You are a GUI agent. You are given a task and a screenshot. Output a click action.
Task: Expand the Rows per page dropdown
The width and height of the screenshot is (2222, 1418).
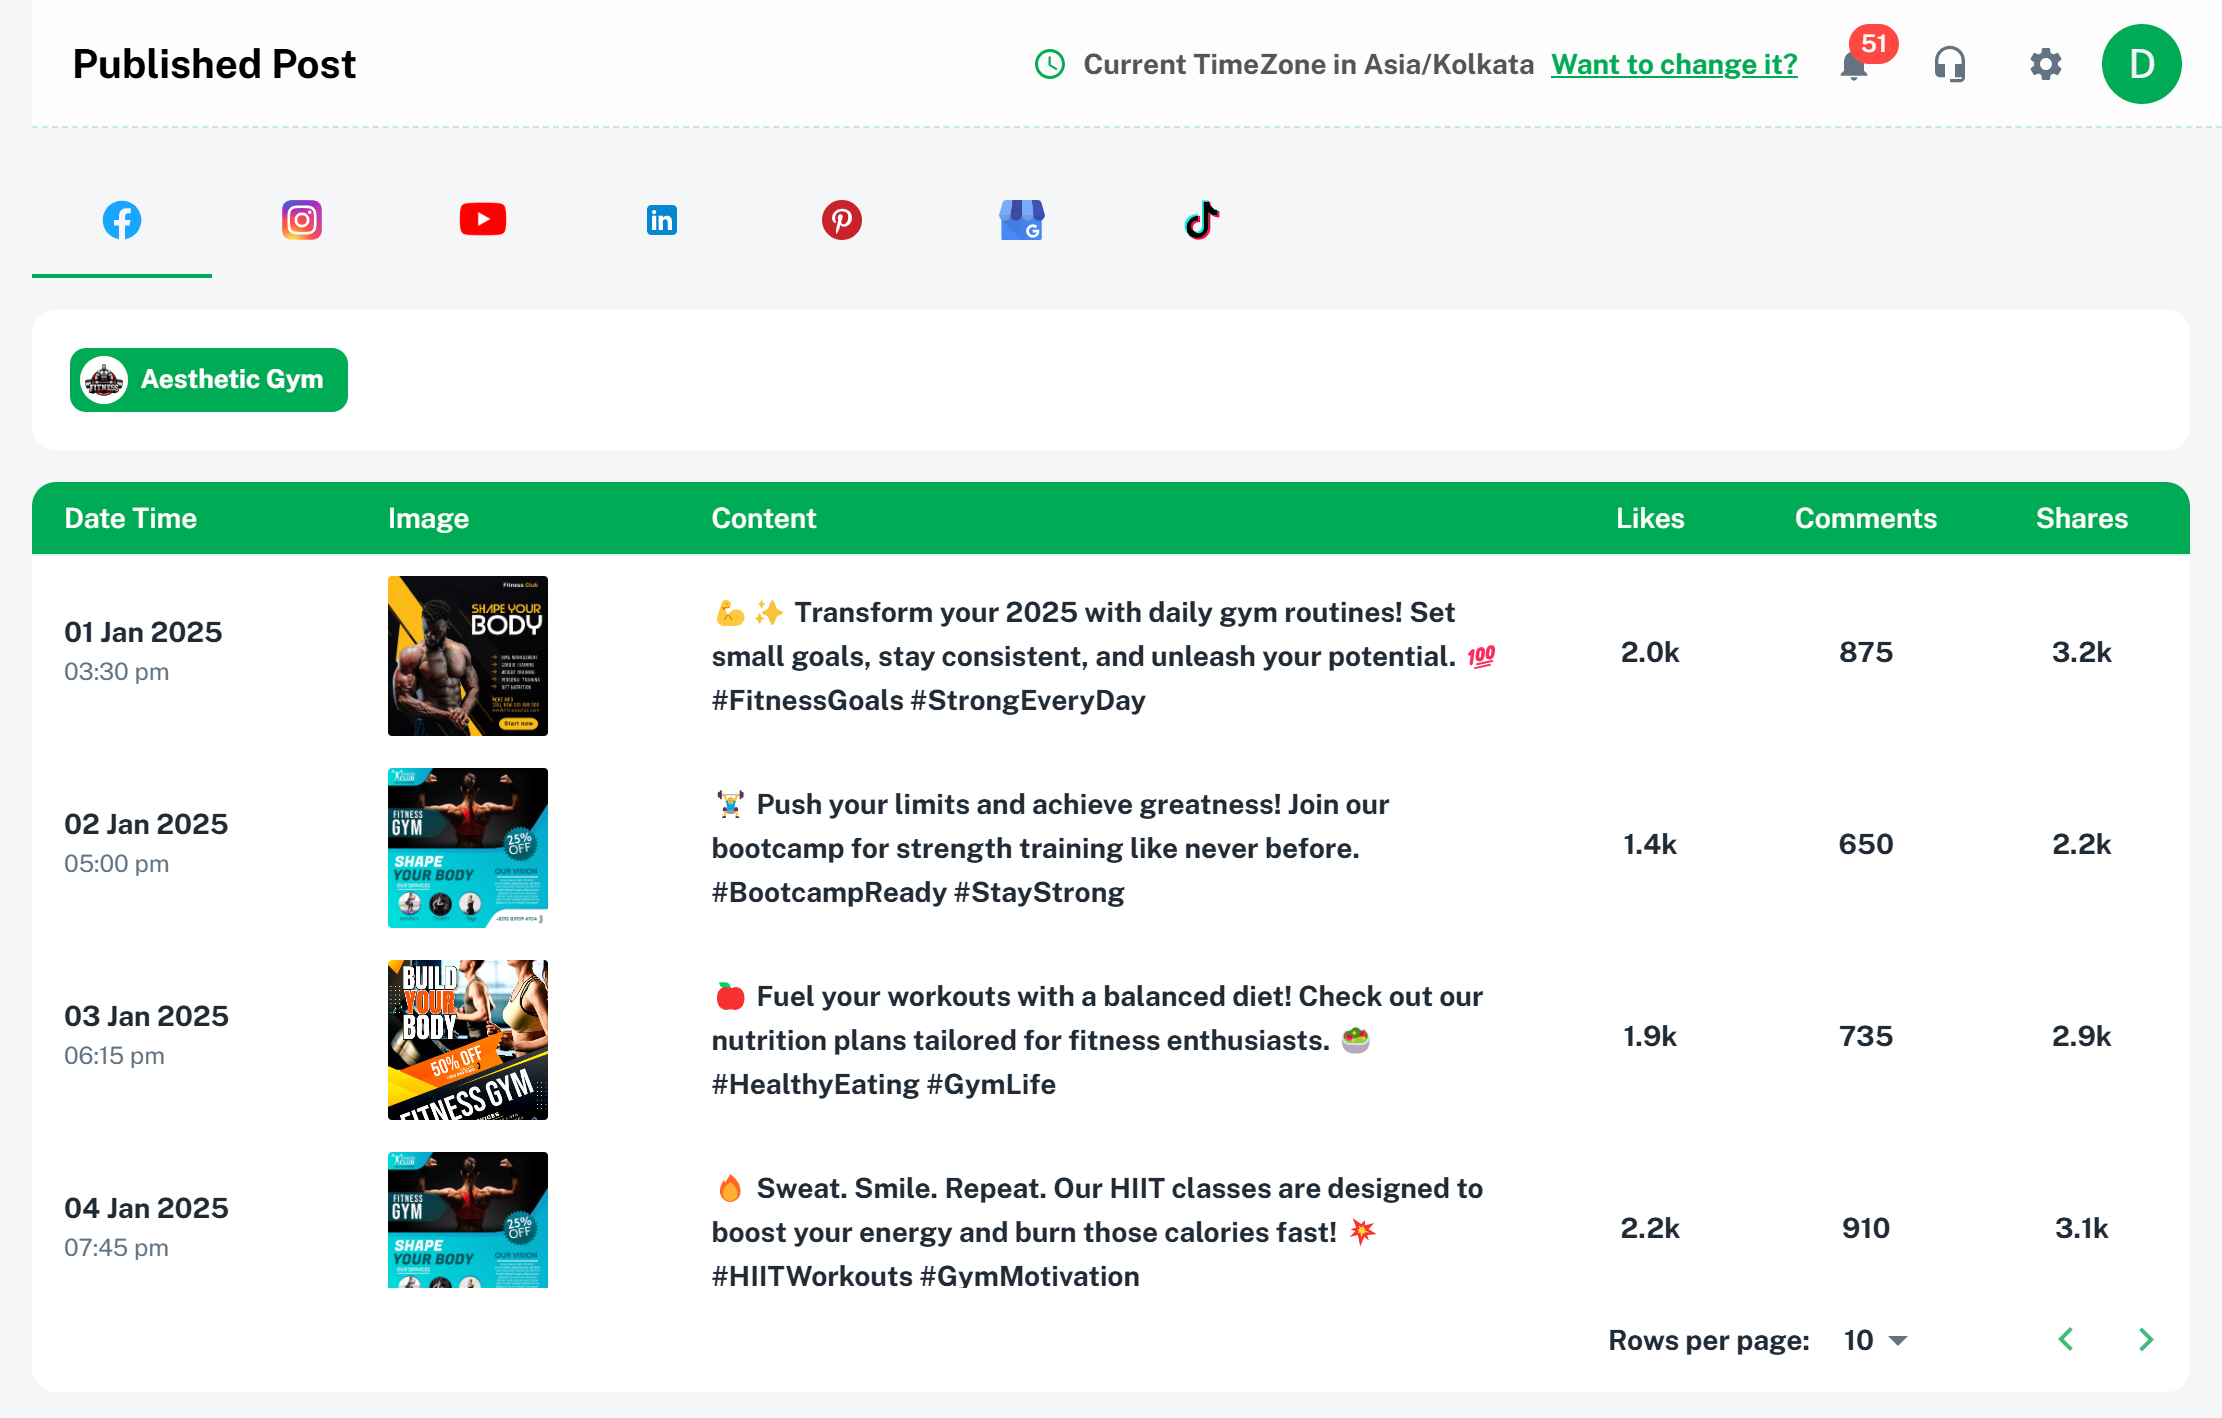1876,1340
